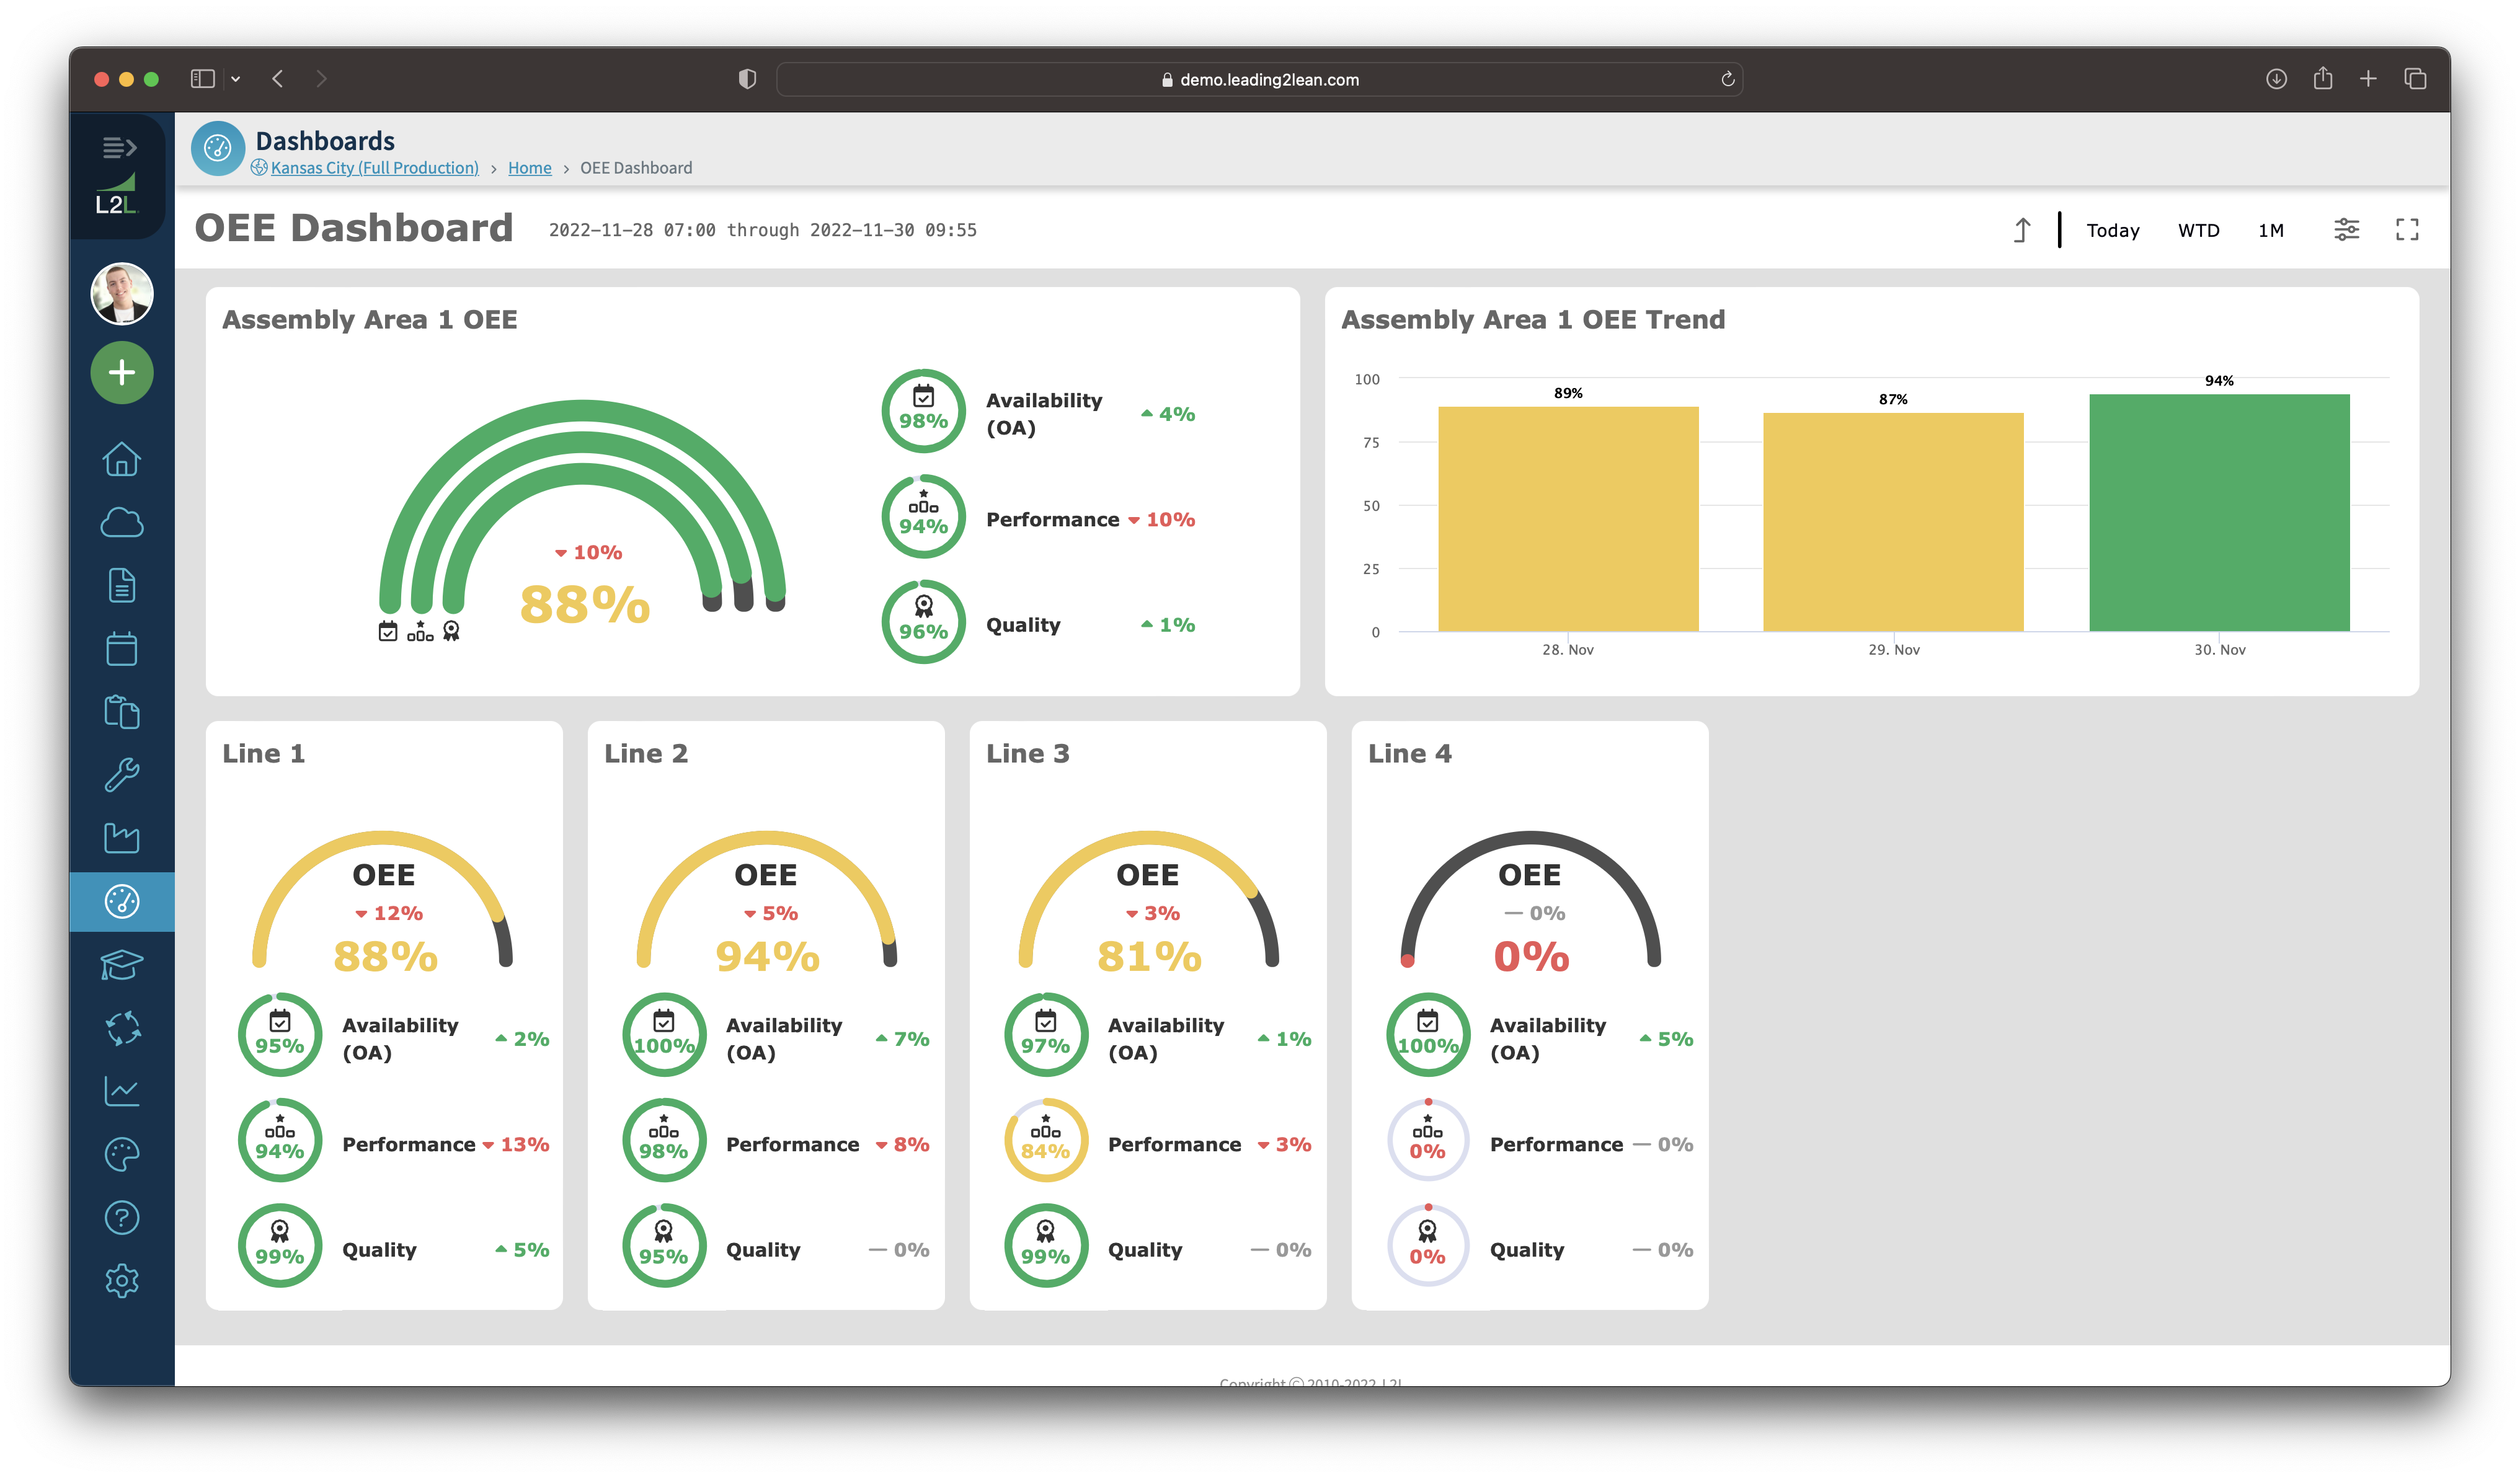
Task: Open Safari sidebar dropdown chevron
Action: (x=236, y=79)
